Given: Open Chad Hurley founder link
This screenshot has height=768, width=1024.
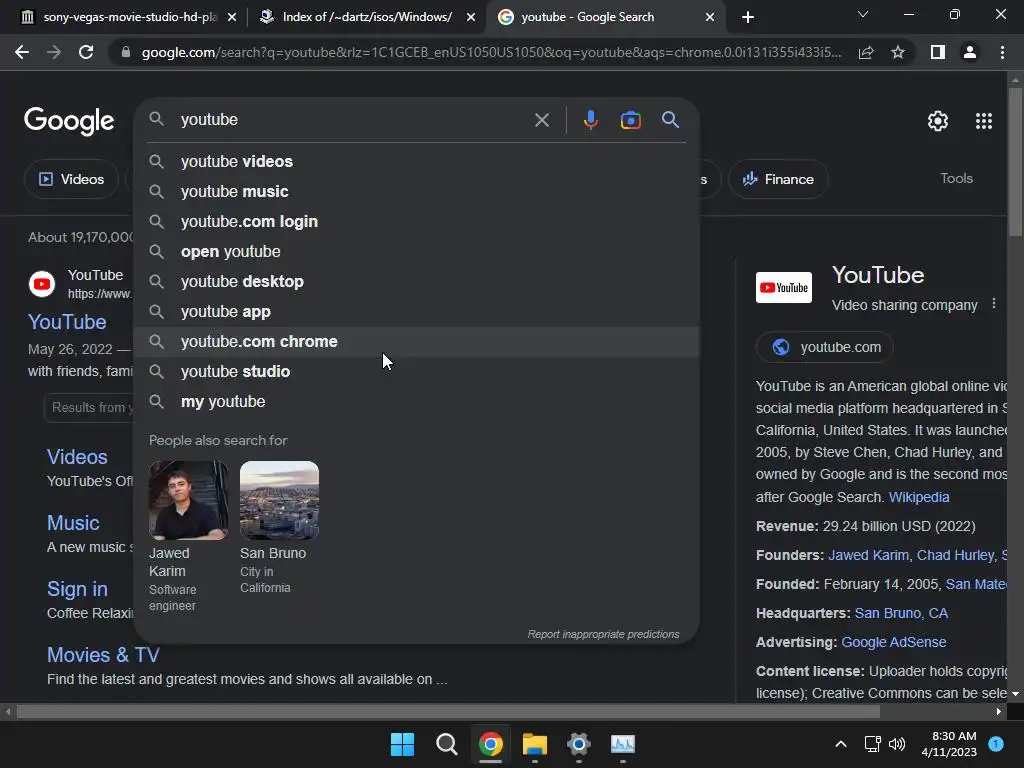Looking at the screenshot, I should 955,555.
